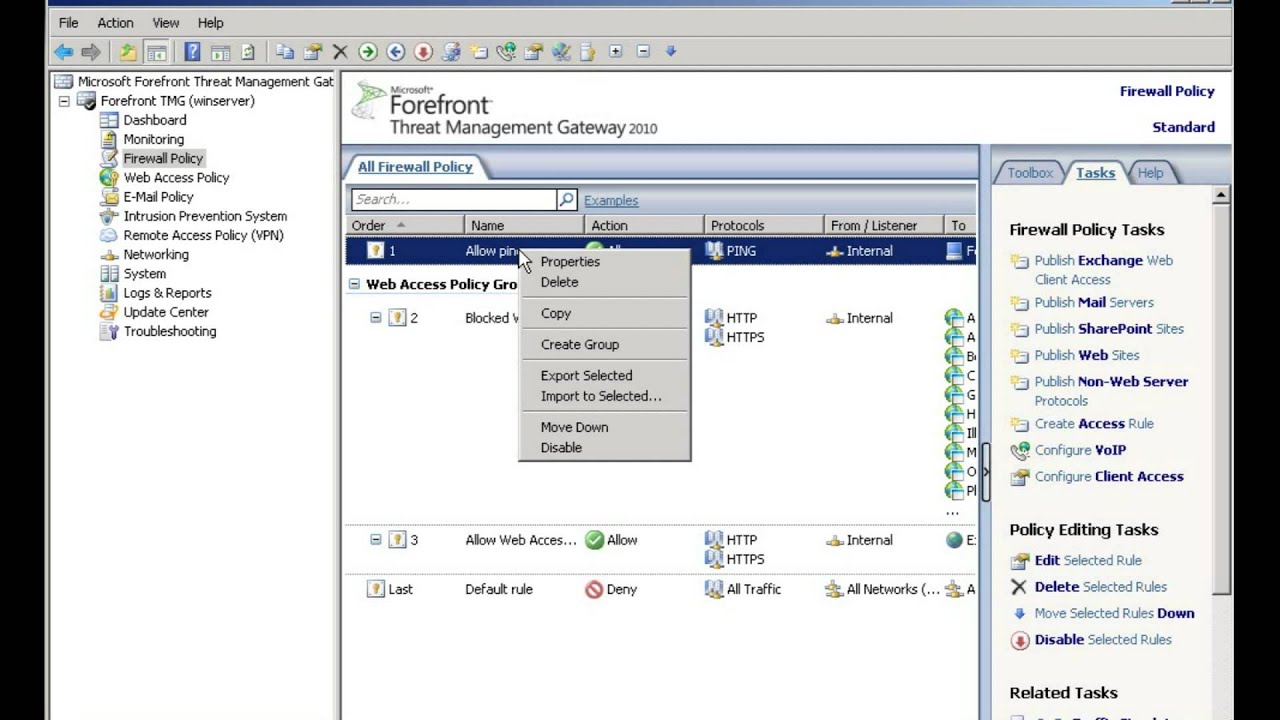Click the task pane collapse splitter handle
The image size is (1280, 720).
point(985,472)
